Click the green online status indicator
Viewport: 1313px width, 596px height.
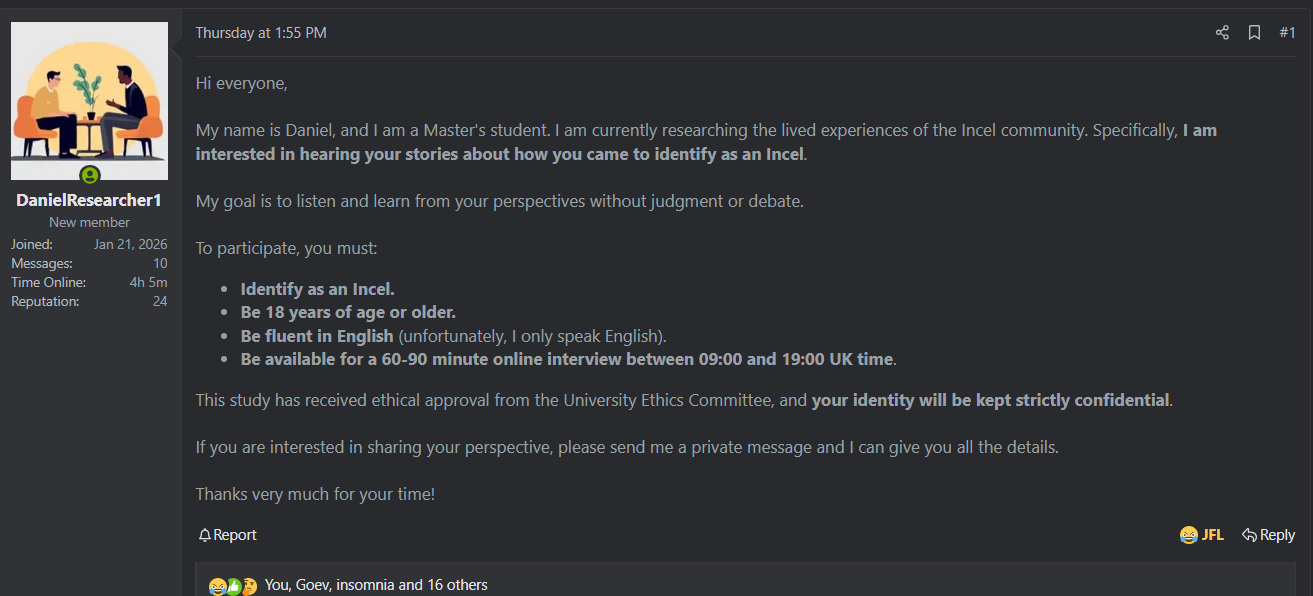coord(90,176)
